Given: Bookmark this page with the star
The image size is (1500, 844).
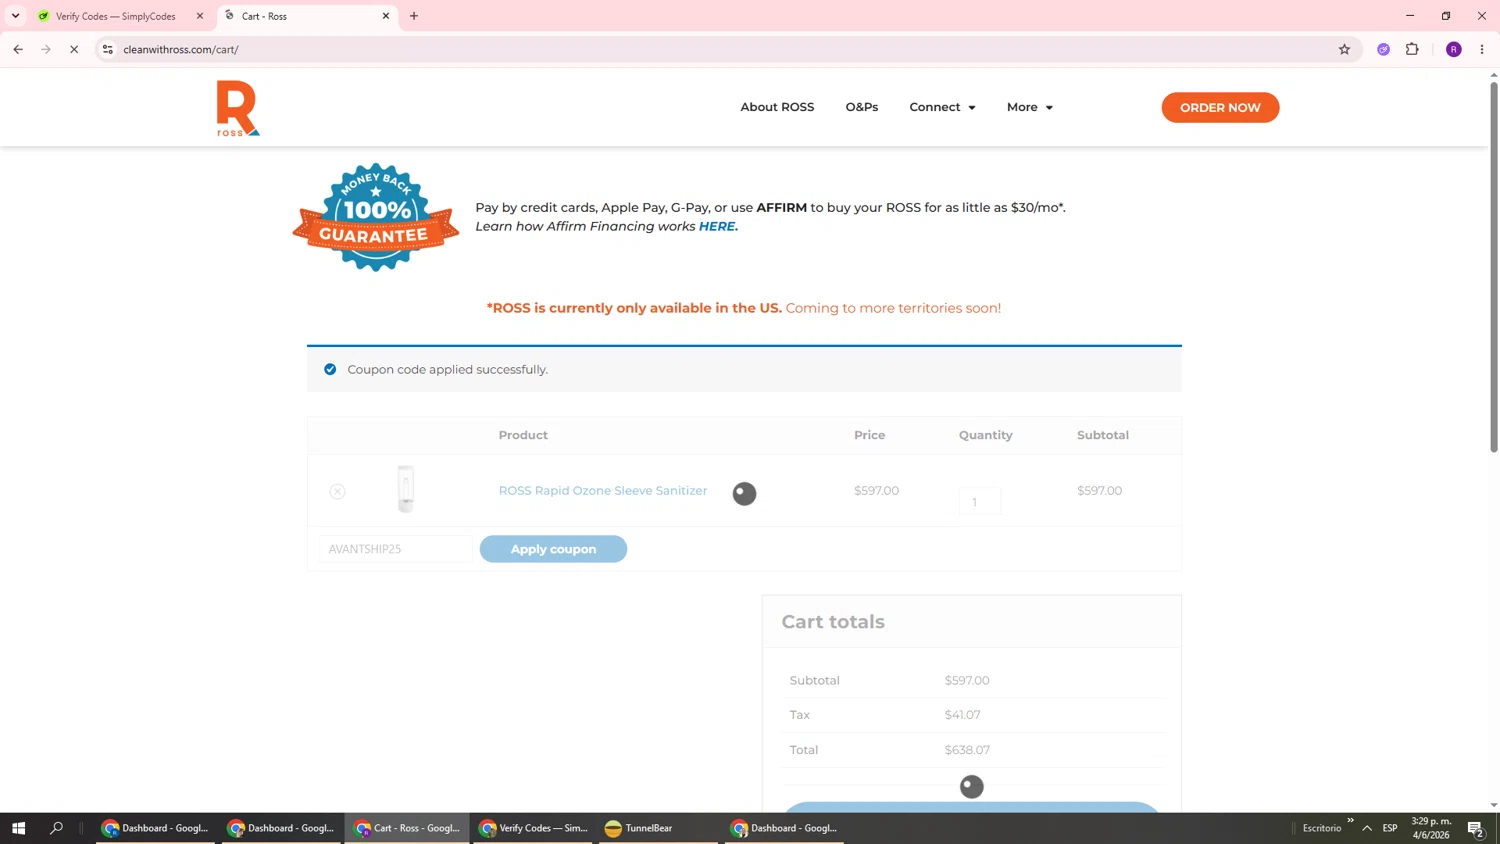Looking at the screenshot, I should tap(1344, 49).
